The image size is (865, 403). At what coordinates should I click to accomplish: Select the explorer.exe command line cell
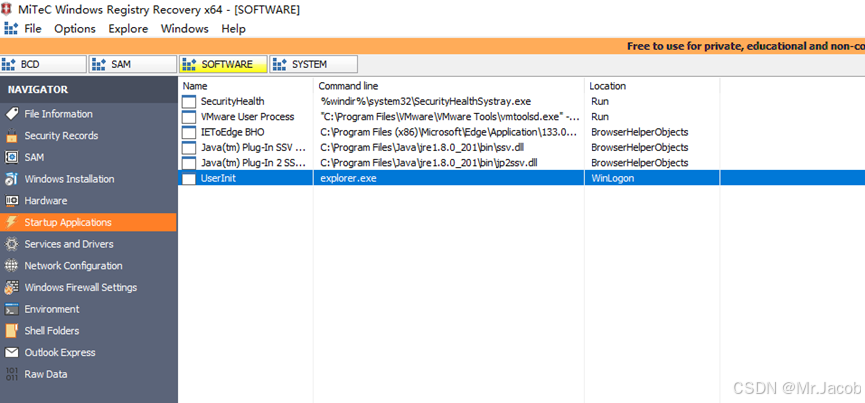[449, 179]
